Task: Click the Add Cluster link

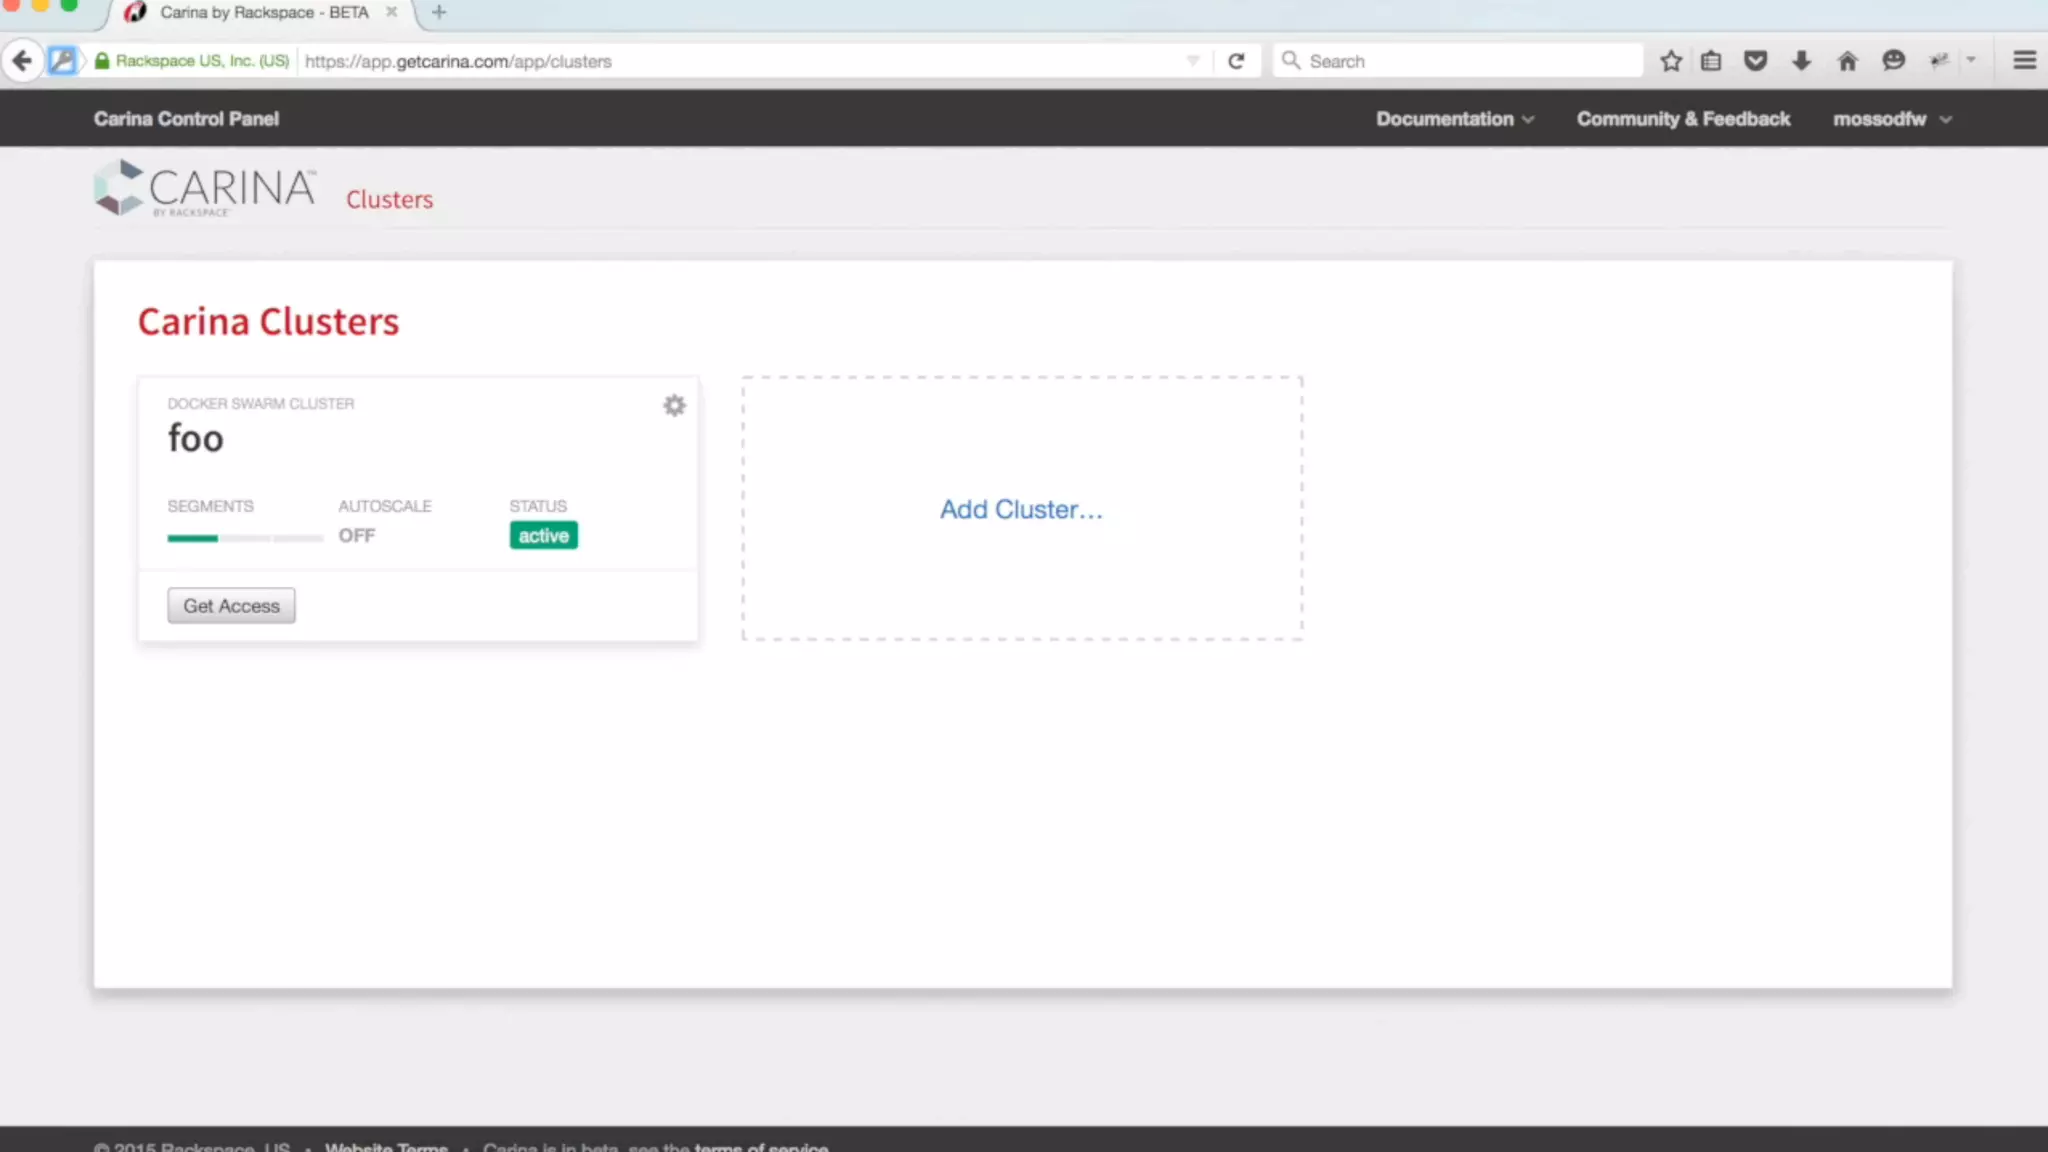Action: tap(1020, 509)
